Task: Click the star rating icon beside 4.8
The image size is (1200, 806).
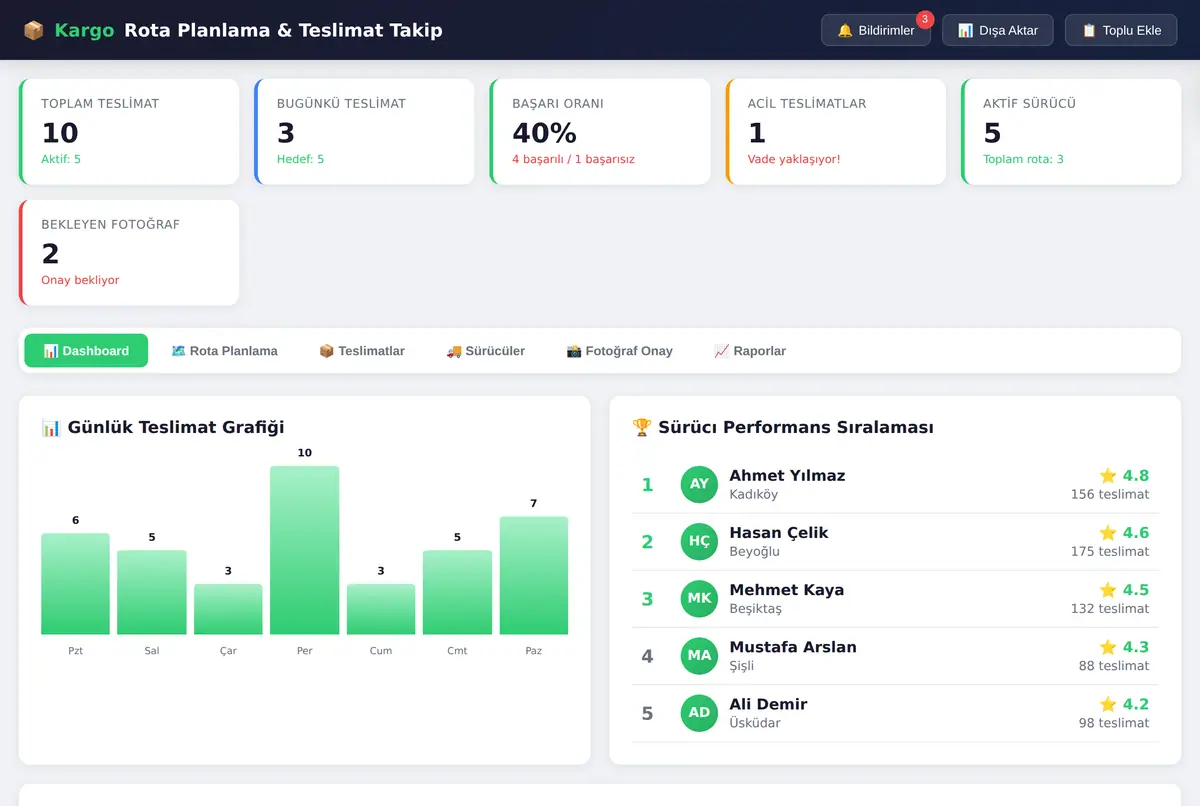Action: point(1108,475)
